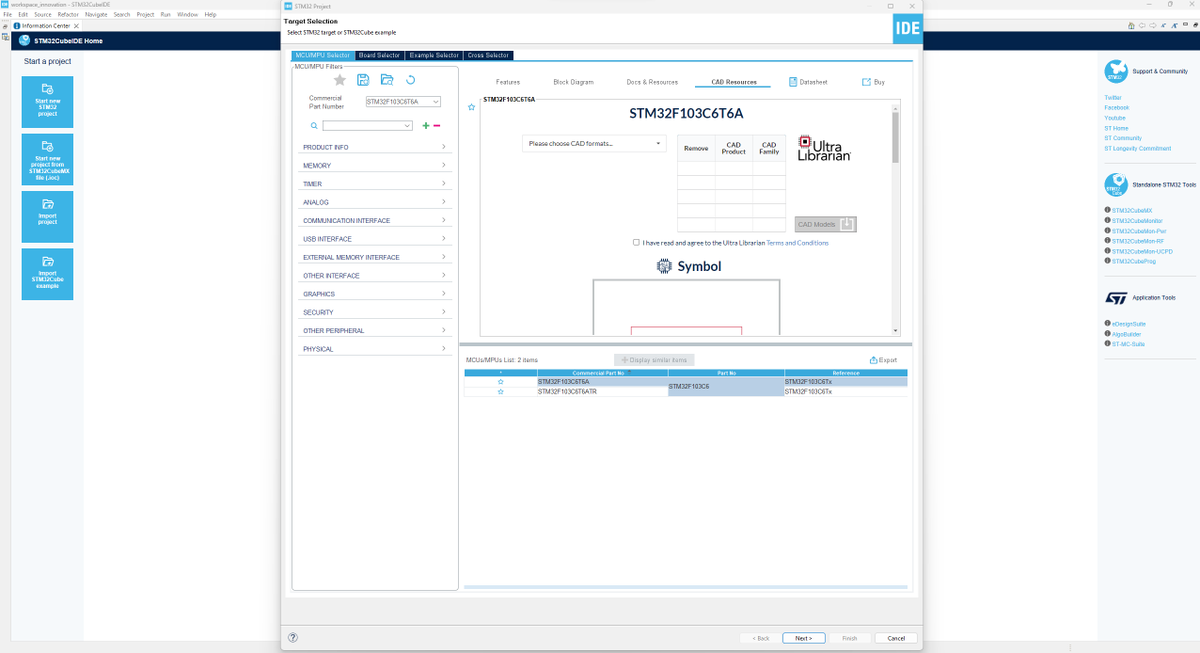Click the reset filters circular arrow icon
Viewport: 1200px width, 653px height.
click(x=410, y=80)
